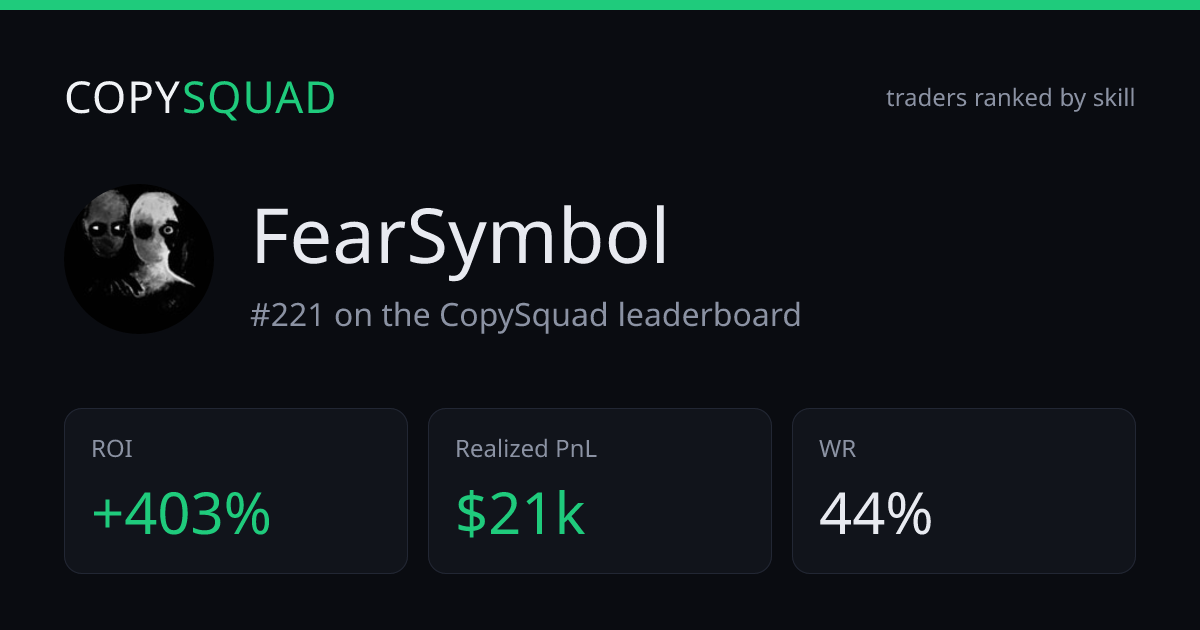Click the +403% ROI value
1200x630 pixels.
[x=181, y=514]
